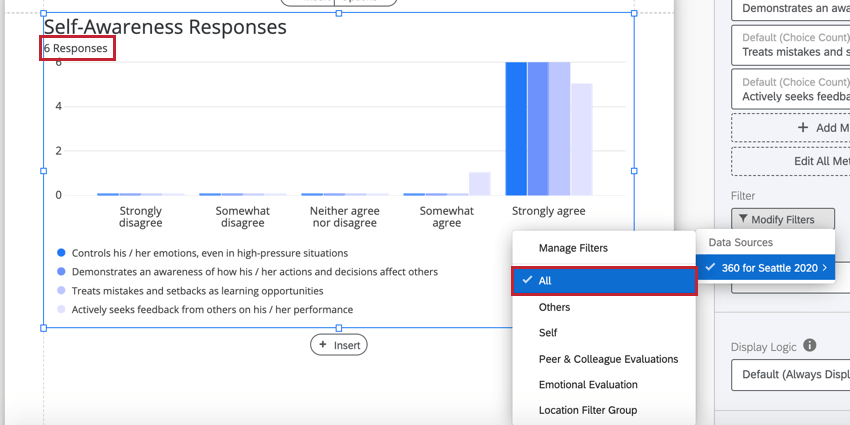Click the legend dot for Actively seeks feedback

61,310
